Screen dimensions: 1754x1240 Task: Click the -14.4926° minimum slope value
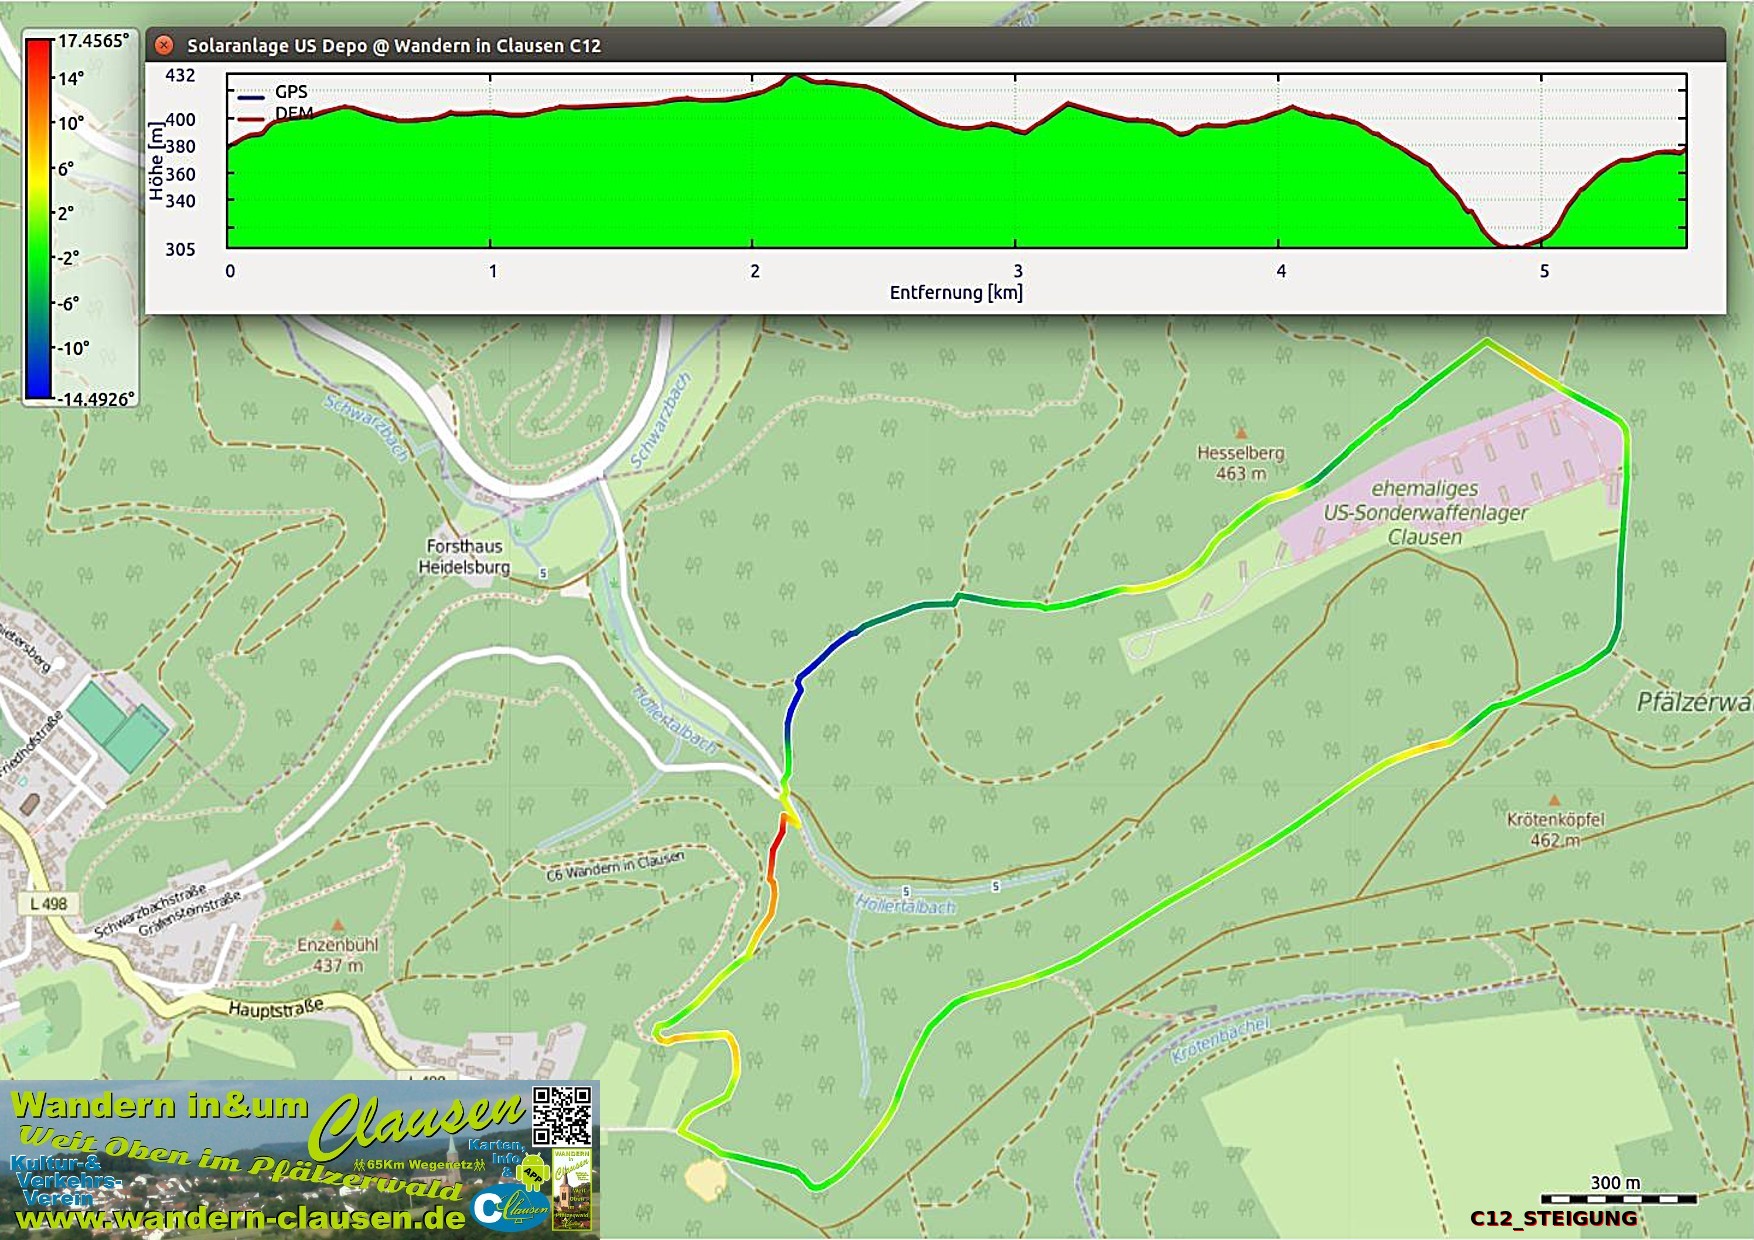(94, 399)
